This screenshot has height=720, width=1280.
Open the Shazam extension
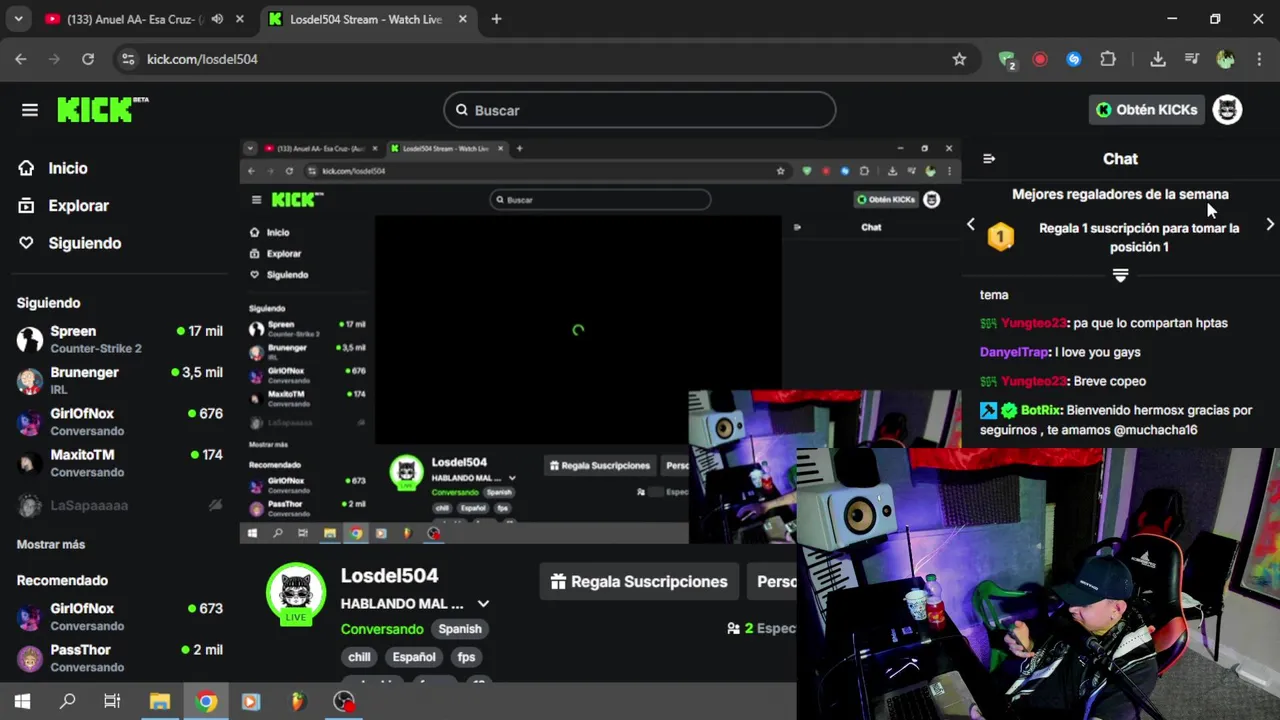pyautogui.click(x=1074, y=59)
